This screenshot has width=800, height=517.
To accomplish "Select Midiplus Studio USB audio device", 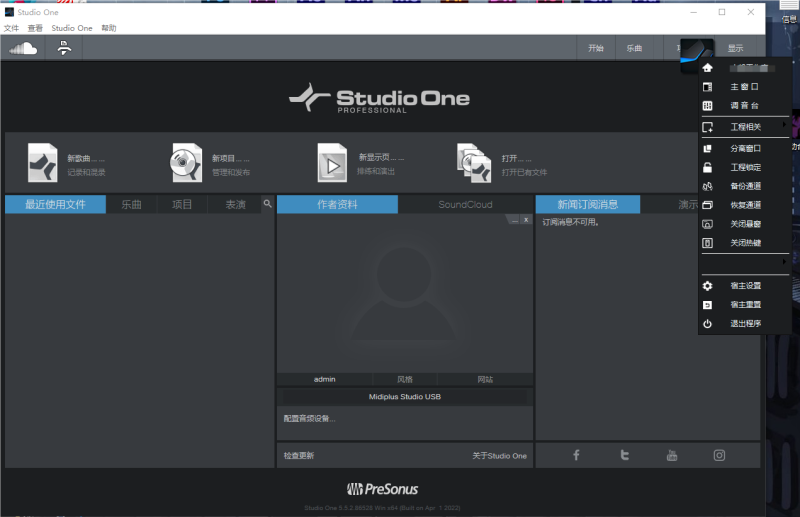I will coord(405,397).
